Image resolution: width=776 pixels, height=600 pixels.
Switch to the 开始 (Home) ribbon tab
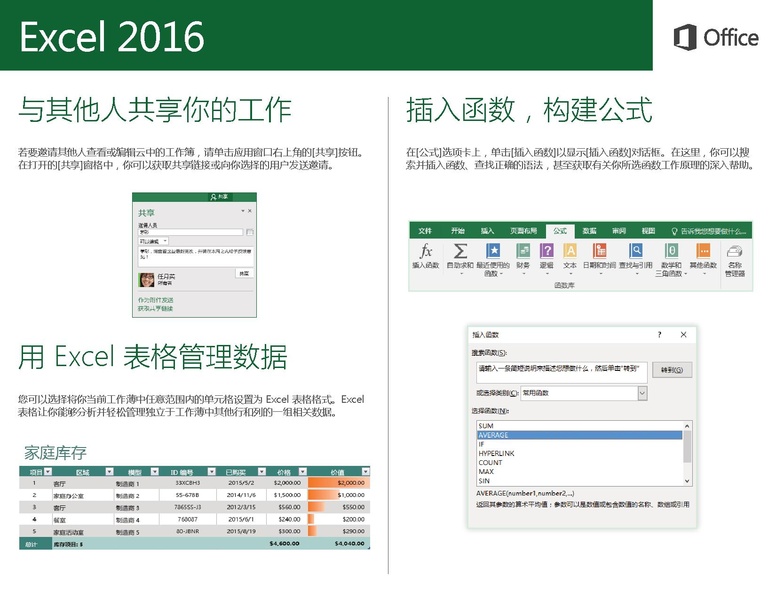(x=458, y=231)
